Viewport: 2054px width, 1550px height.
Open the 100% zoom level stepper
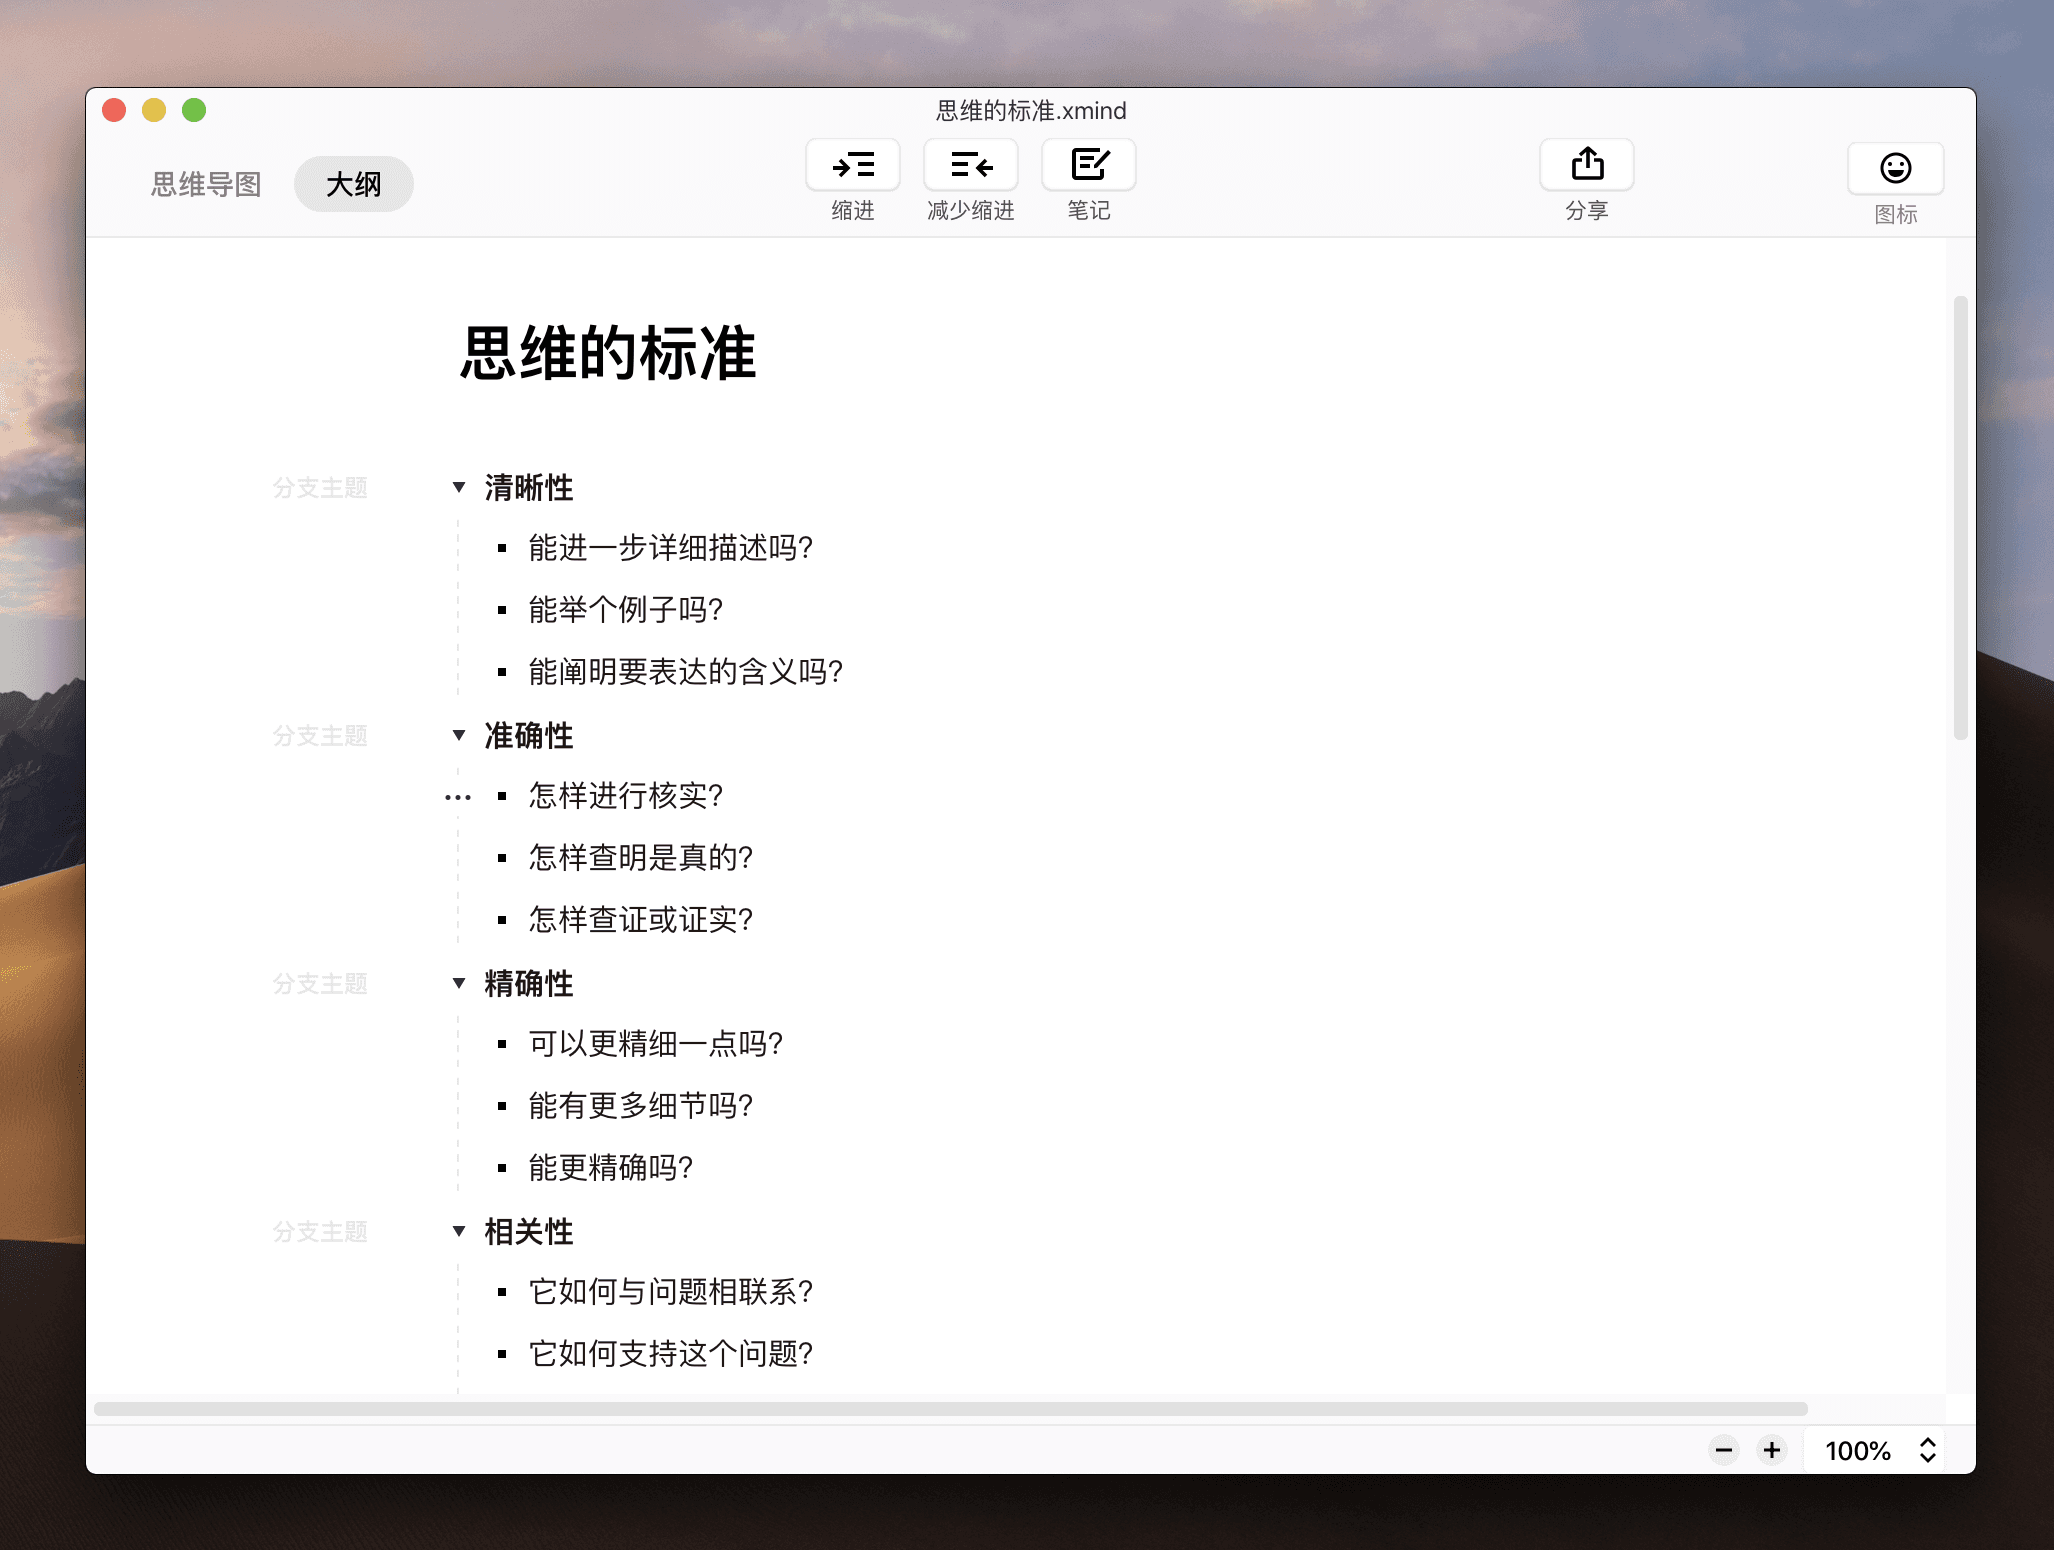[1924, 1449]
